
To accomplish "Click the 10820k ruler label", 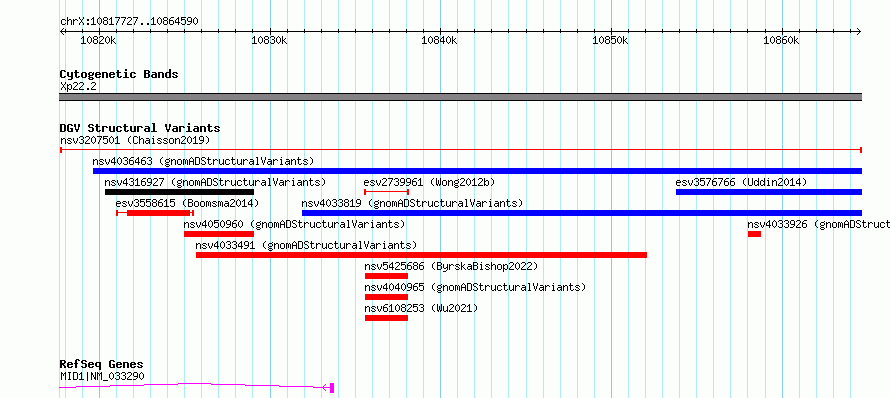I will 98,41.
